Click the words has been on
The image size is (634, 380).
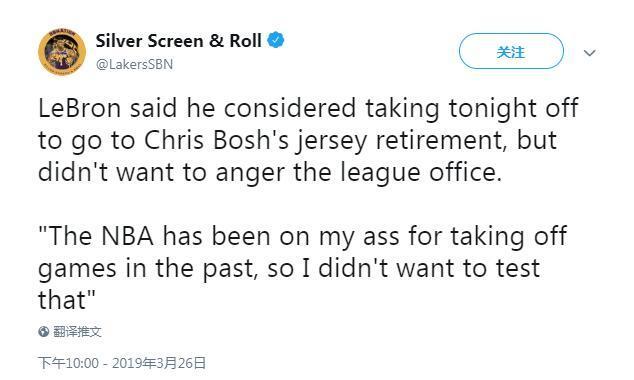tap(237, 236)
